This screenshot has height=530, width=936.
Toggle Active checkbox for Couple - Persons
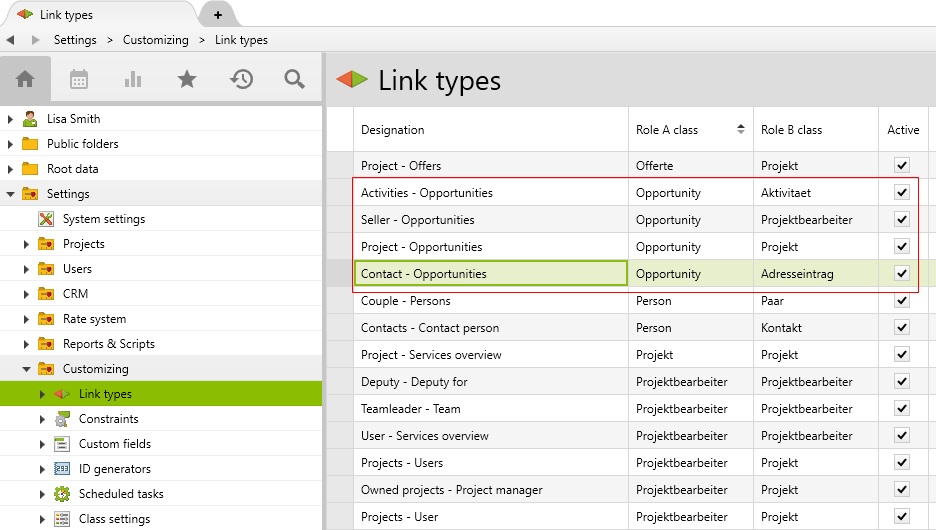(902, 300)
